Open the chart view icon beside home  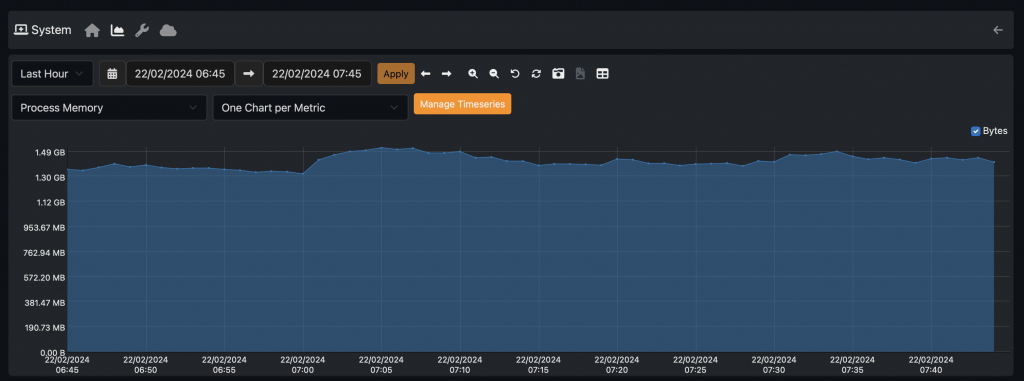[x=118, y=31]
